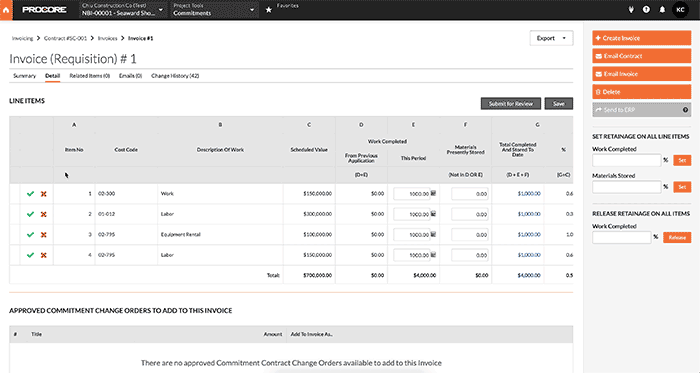The width and height of the screenshot is (700, 373).
Task: Switch to the Detail tab
Action: [x=52, y=76]
